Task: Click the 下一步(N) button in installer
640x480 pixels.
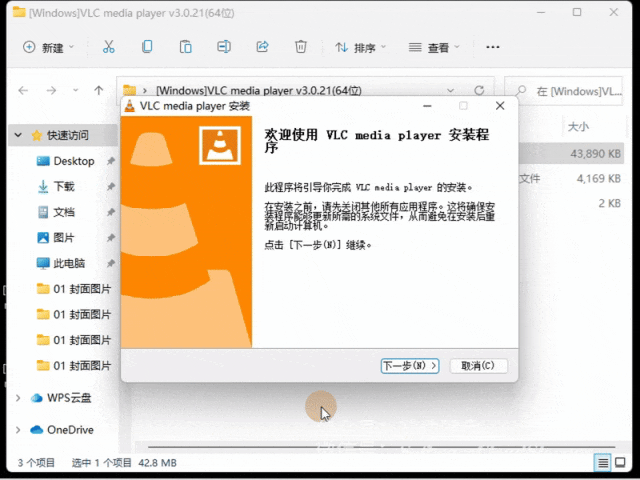Action: coord(410,366)
